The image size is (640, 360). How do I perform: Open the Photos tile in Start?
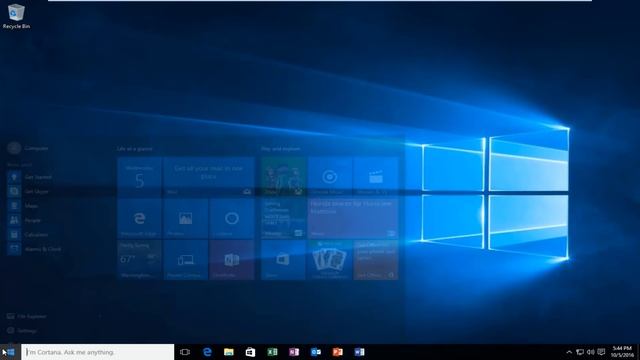(x=186, y=218)
